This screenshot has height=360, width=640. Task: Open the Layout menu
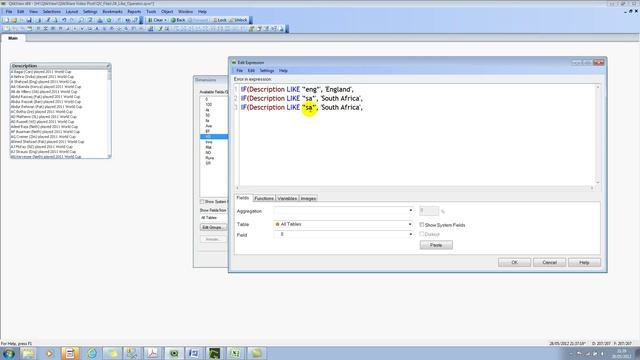click(x=72, y=12)
